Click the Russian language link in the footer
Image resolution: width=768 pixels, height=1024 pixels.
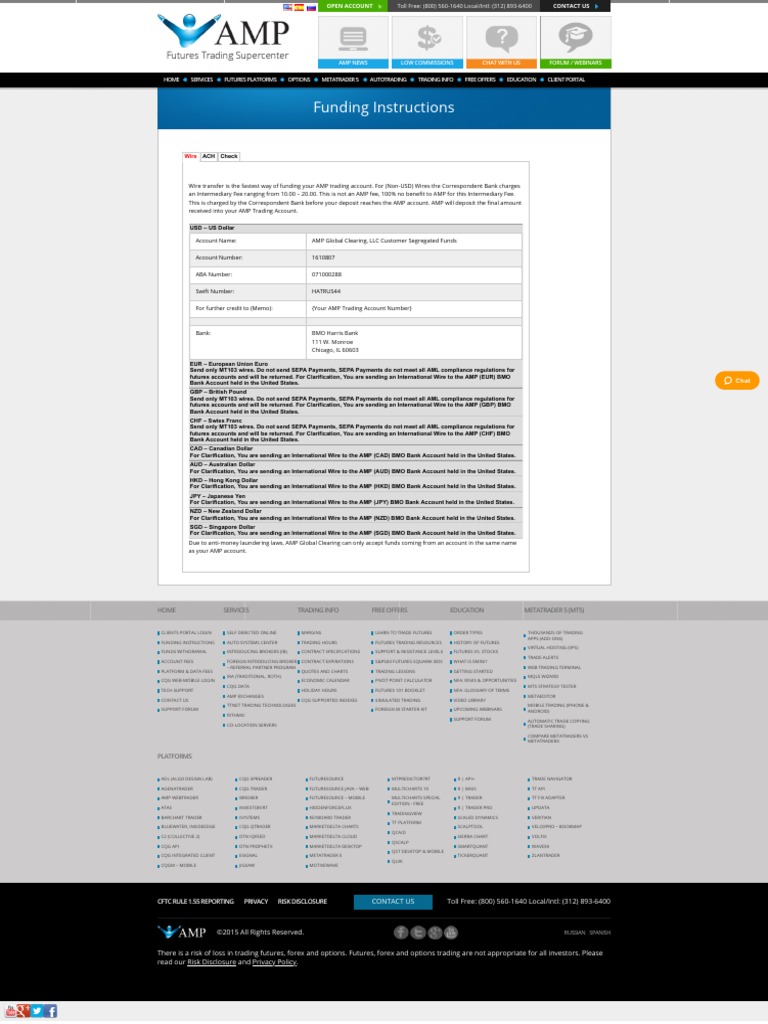[x=575, y=933]
